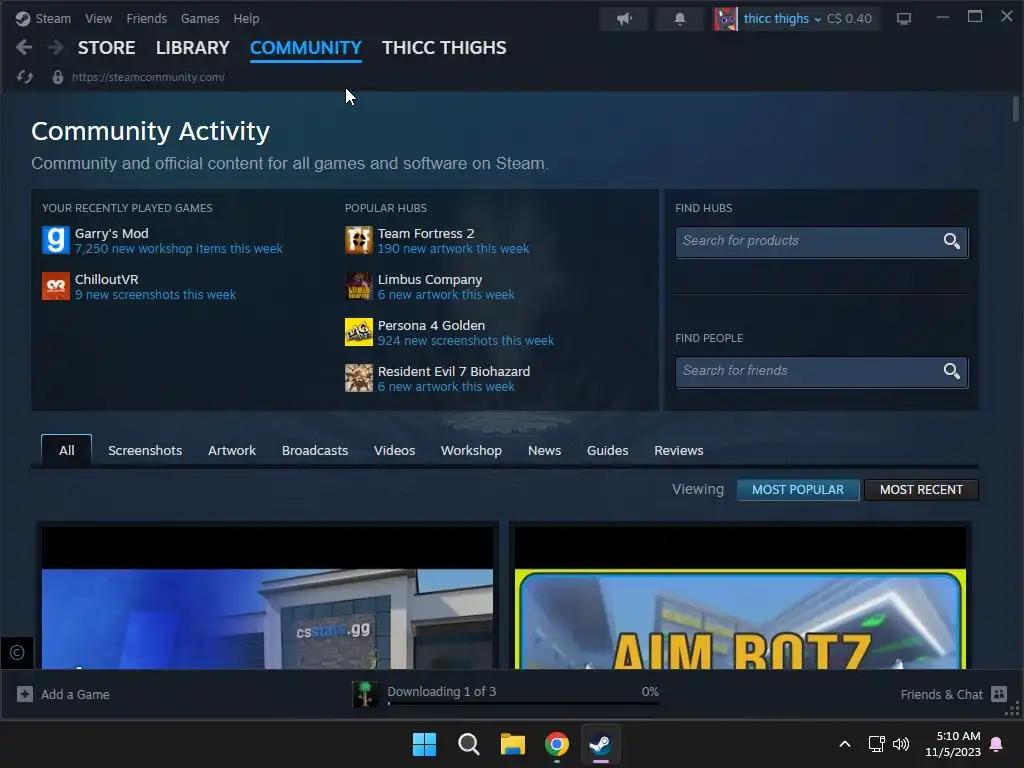The image size is (1024, 768).
Task: Open the csstats.gg featured thumbnail
Action: coord(267,598)
